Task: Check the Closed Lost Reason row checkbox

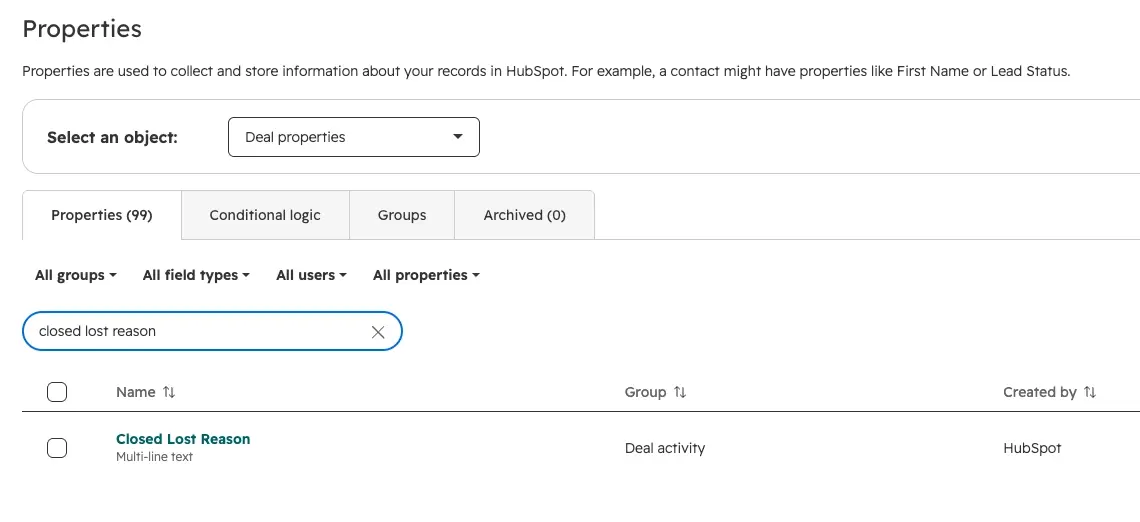Action: click(57, 448)
